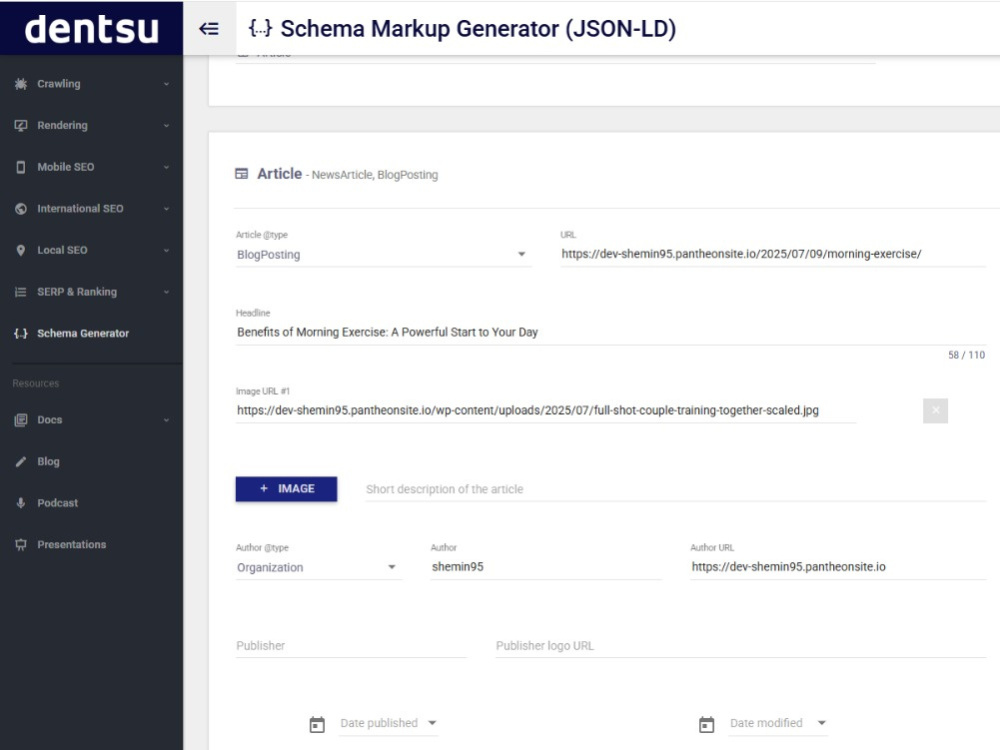
Task: Click the Author name field shemin95
Action: click(x=545, y=567)
